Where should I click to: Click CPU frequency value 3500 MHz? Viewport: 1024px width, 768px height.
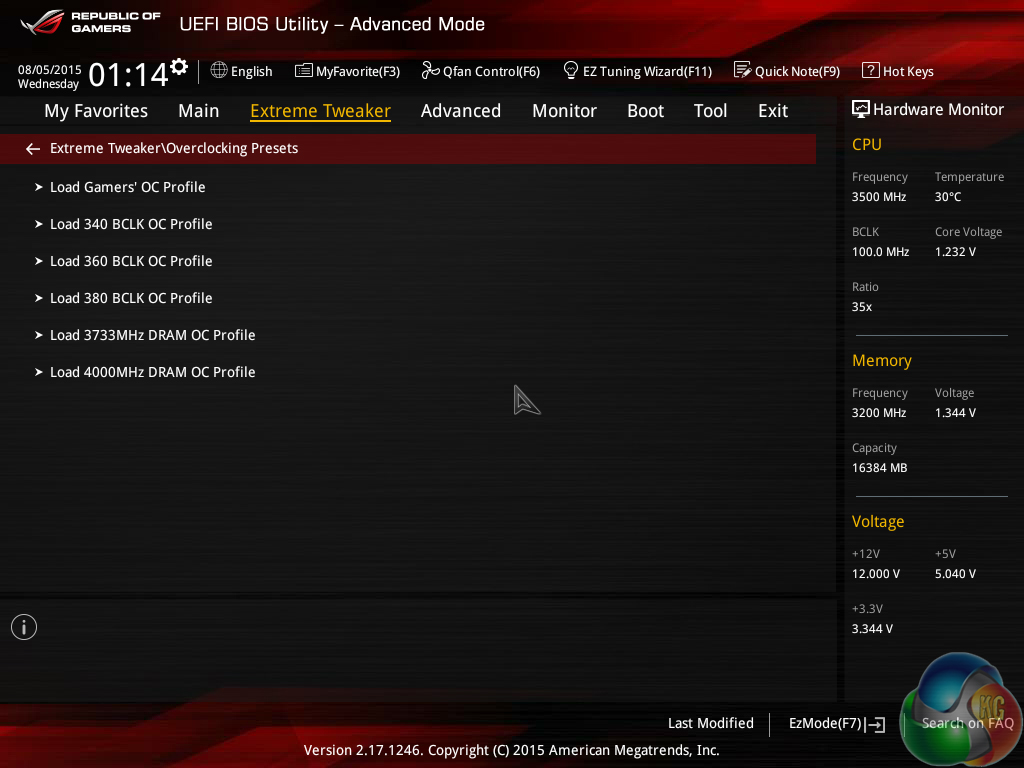pyautogui.click(x=879, y=197)
